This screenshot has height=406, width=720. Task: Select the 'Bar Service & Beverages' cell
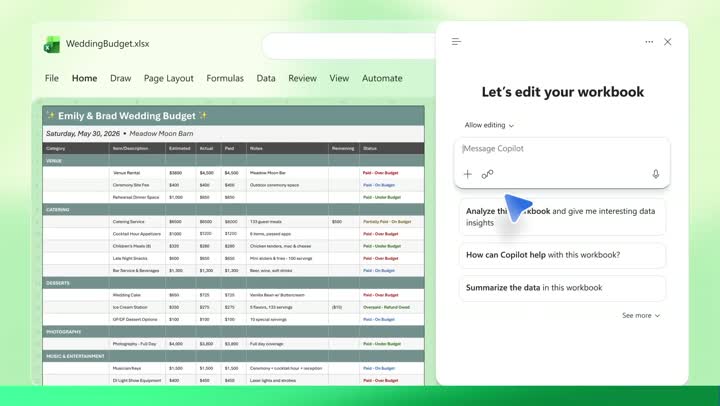pos(137,271)
